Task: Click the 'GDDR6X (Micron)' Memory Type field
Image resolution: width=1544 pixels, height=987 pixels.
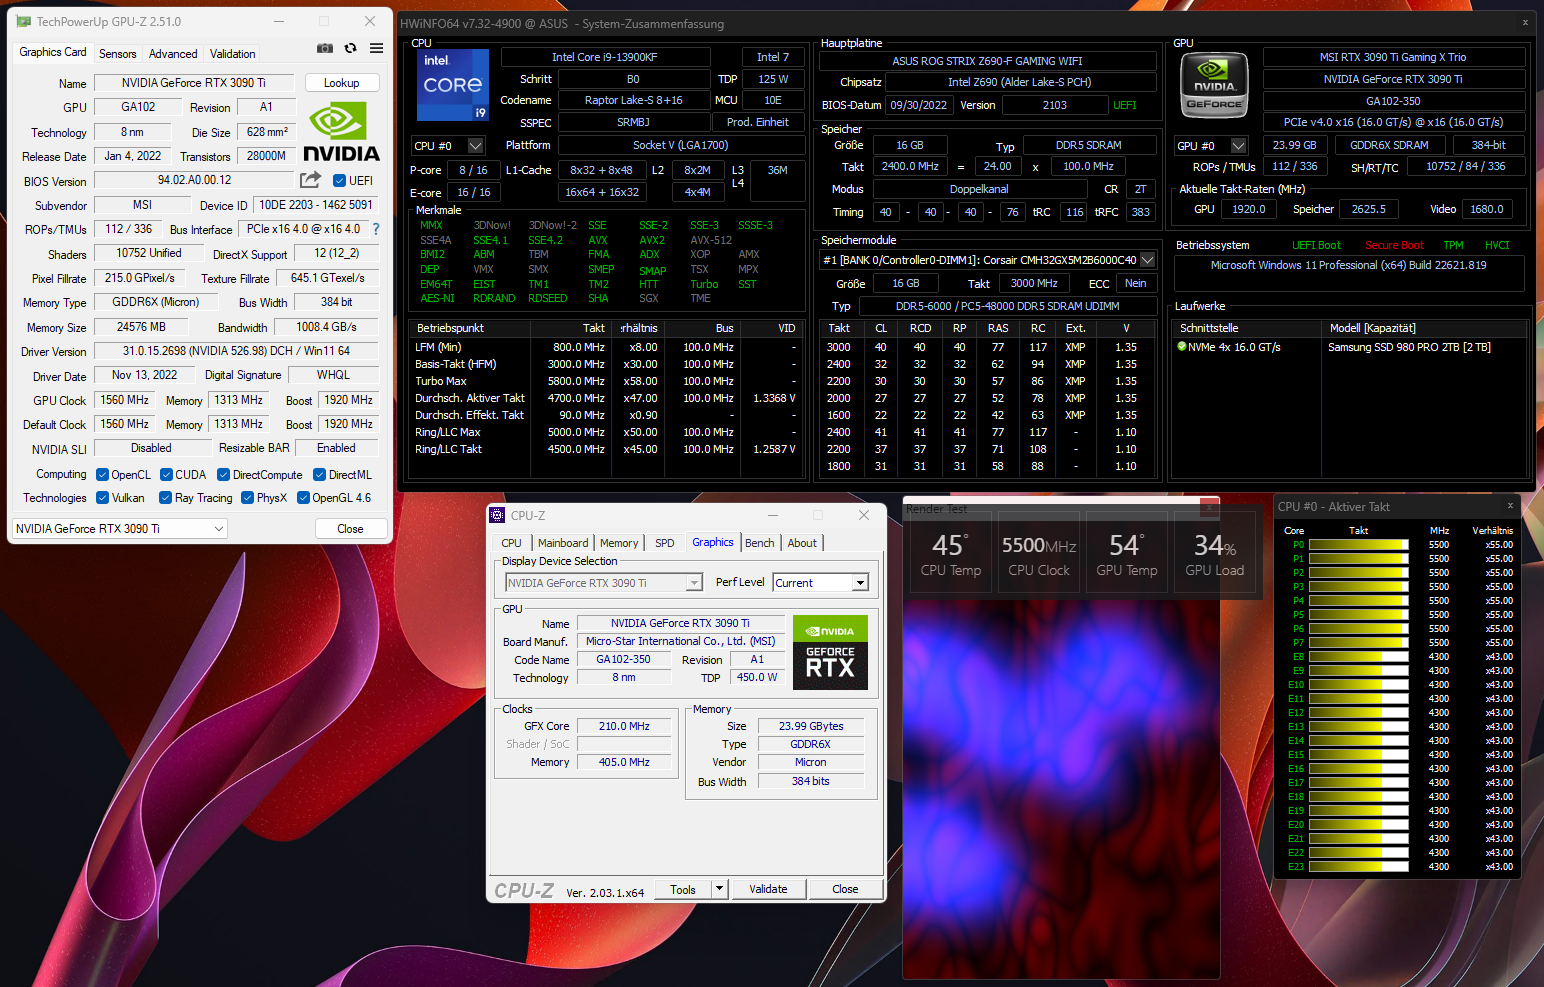Action: [x=155, y=302]
